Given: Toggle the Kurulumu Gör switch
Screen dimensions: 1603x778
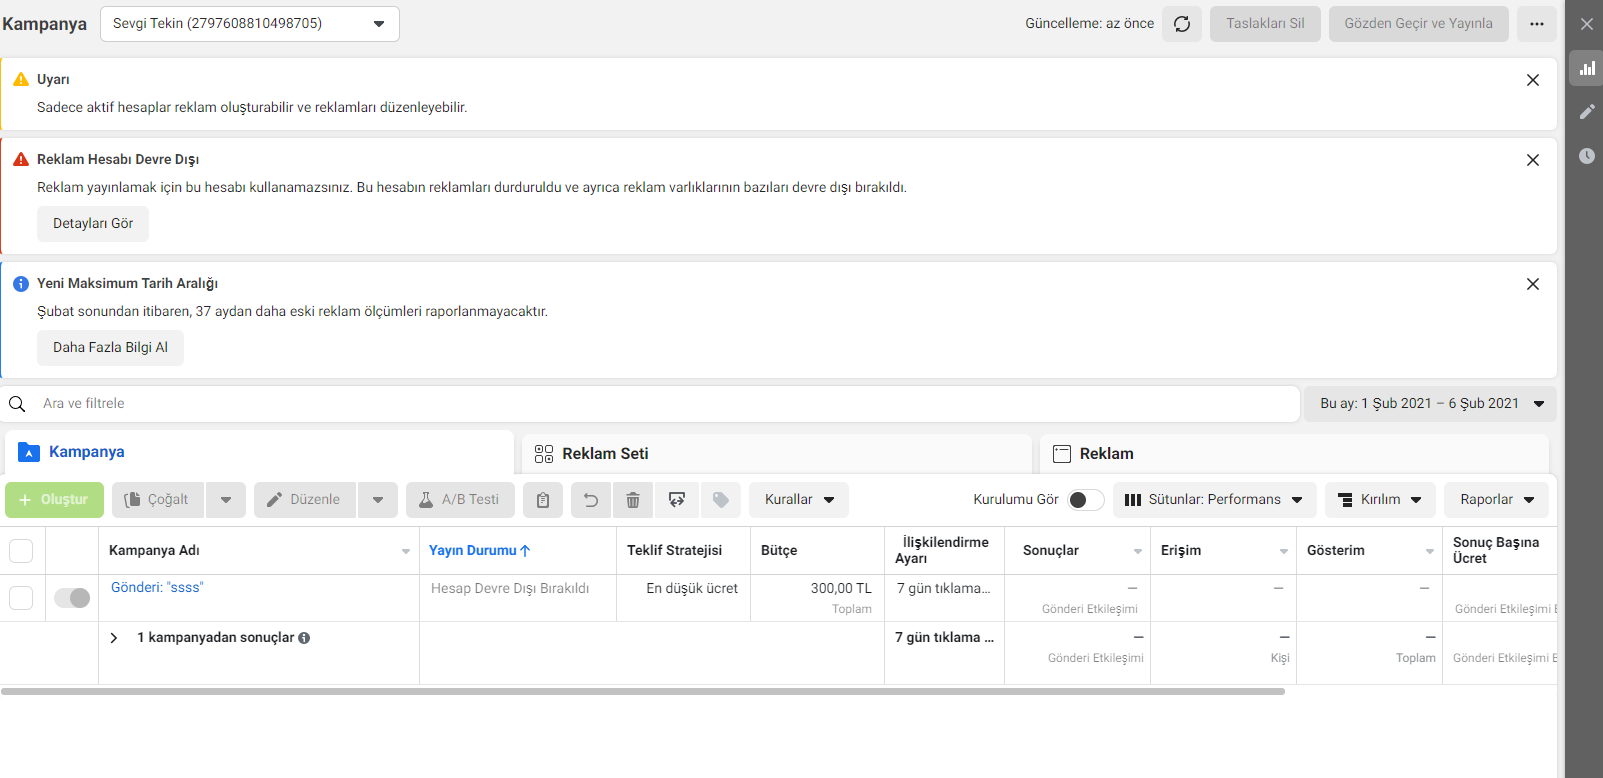Looking at the screenshot, I should (1086, 500).
